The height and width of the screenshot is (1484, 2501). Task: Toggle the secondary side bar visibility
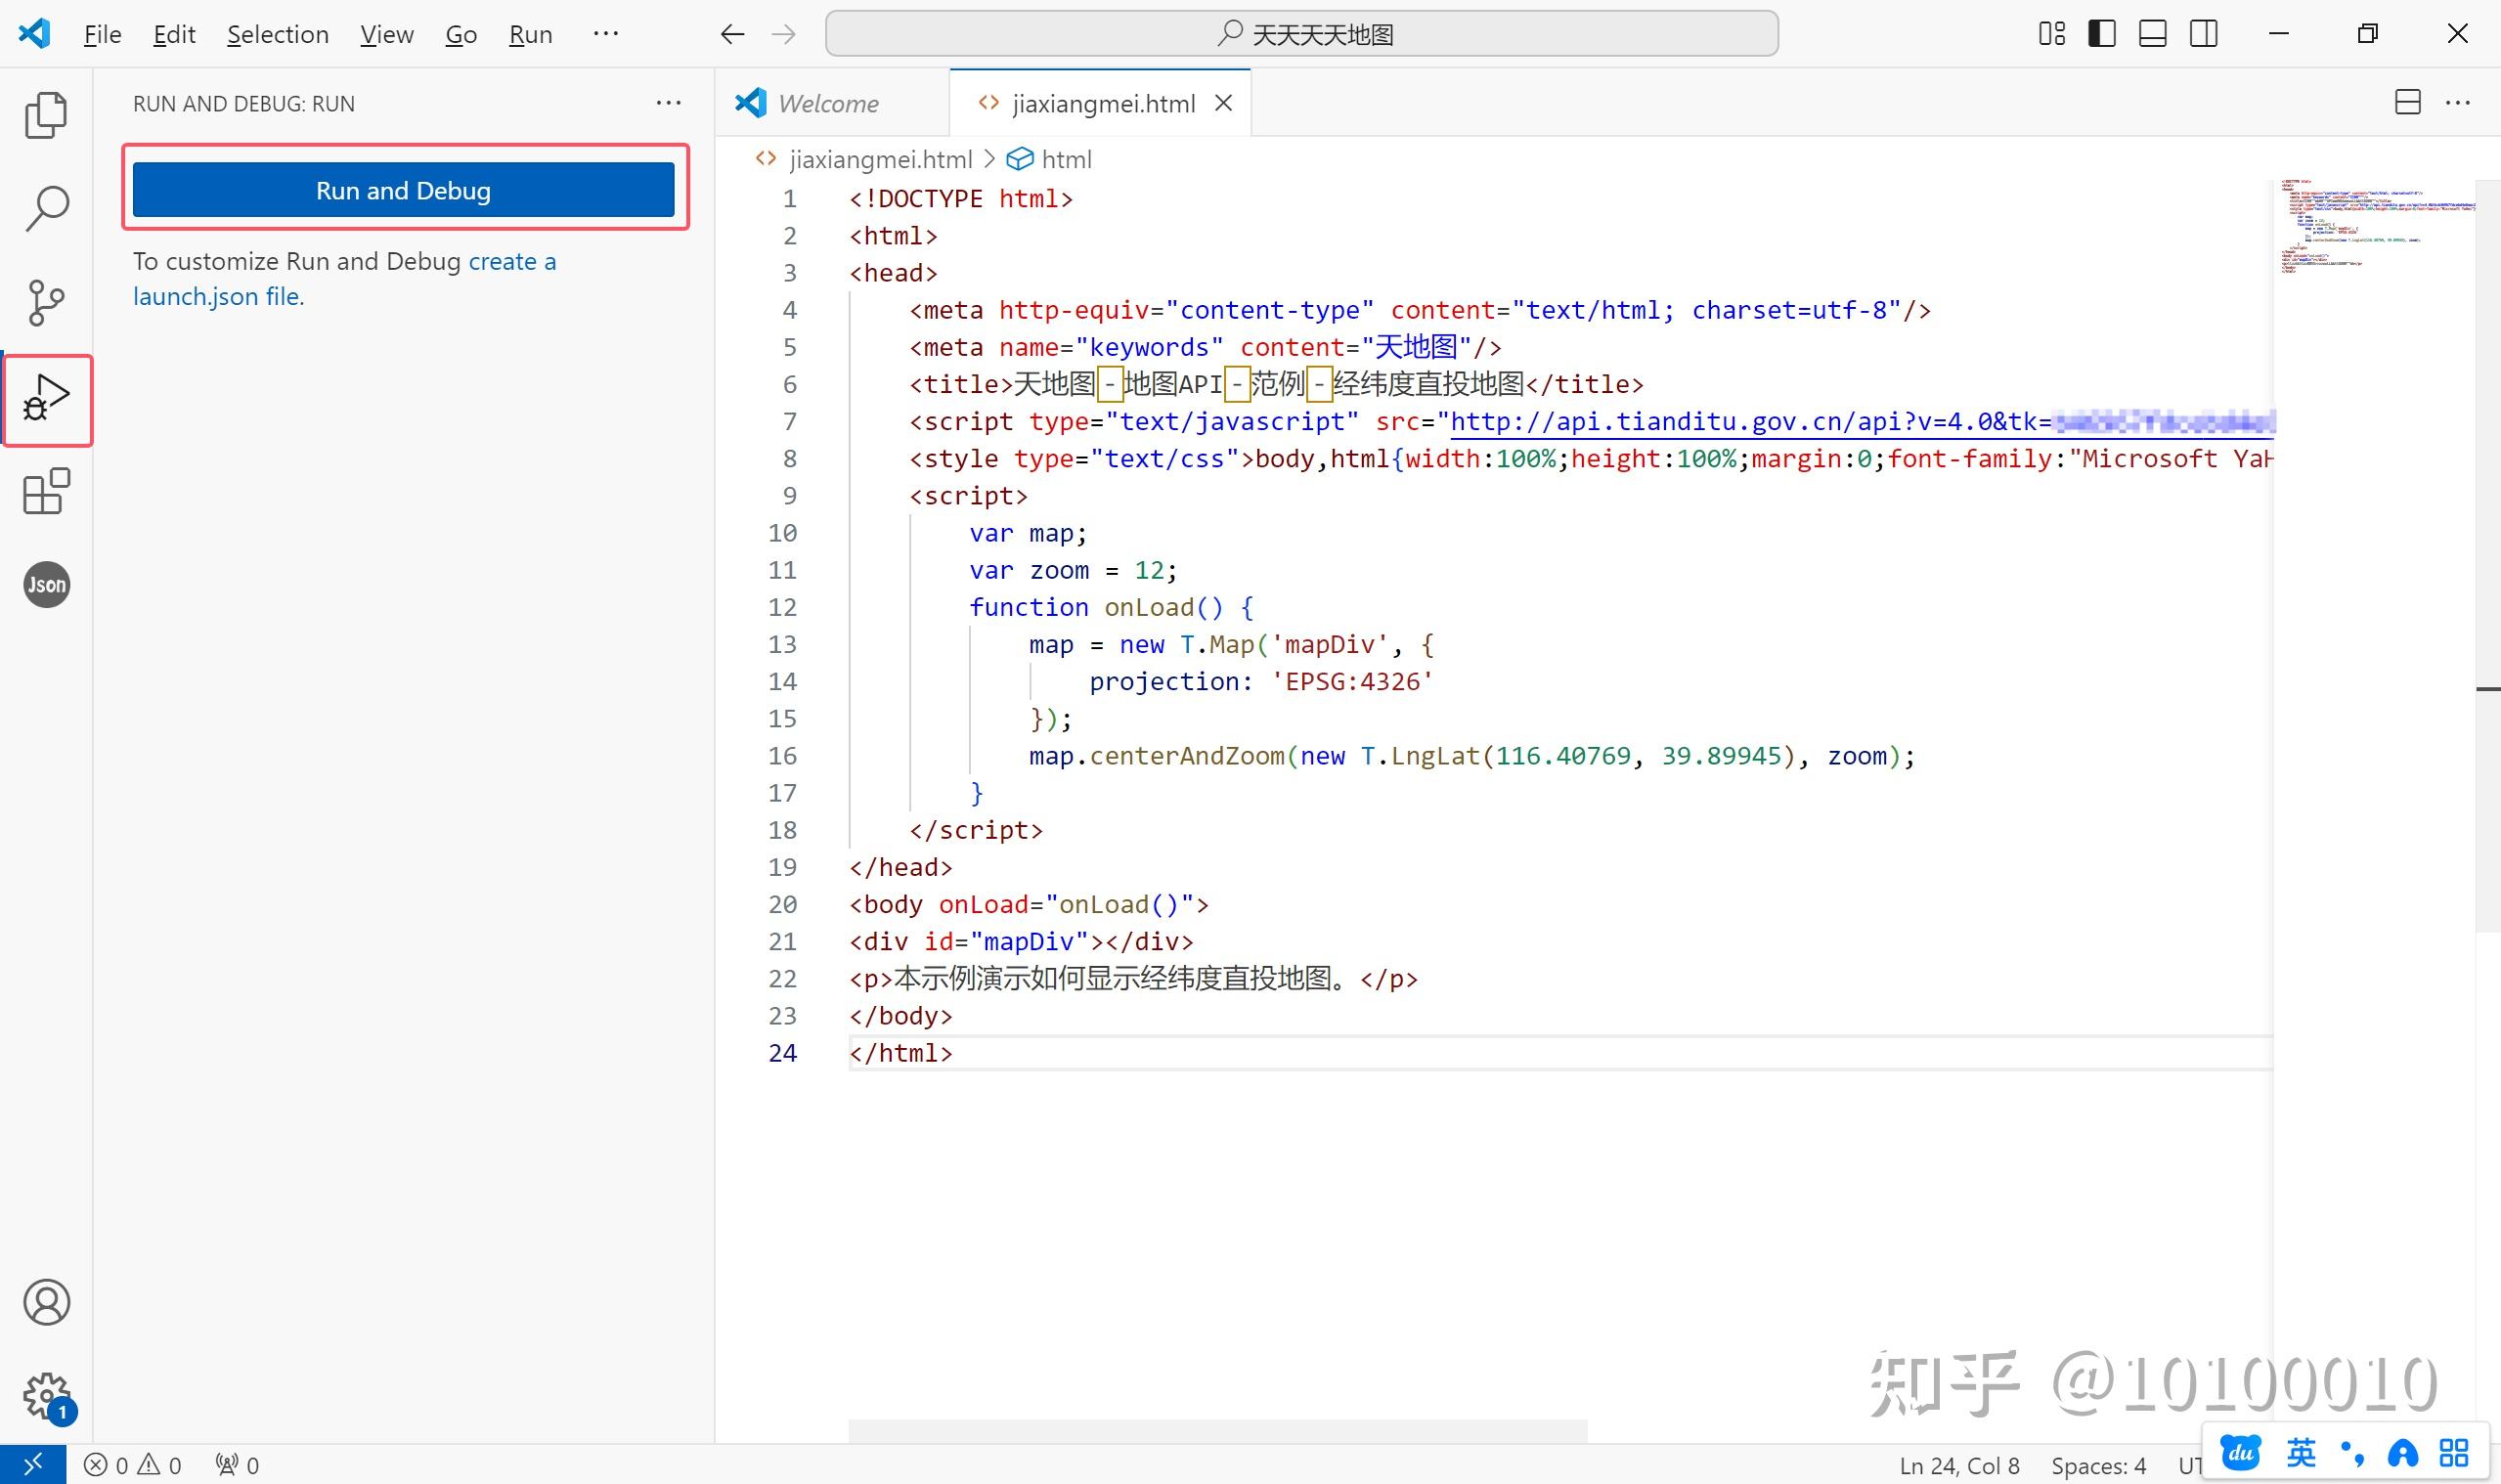[x=2203, y=34]
